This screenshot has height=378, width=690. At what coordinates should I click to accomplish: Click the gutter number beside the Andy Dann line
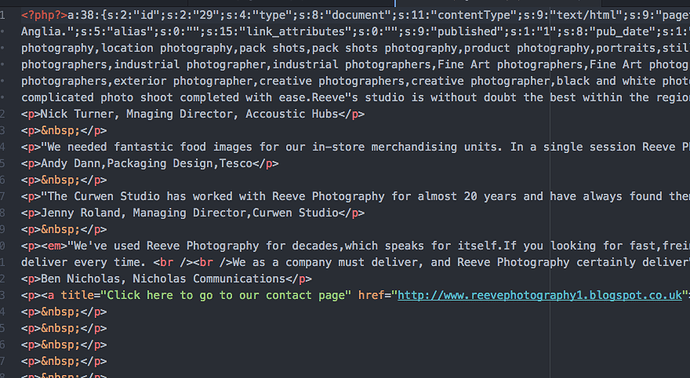[x=3, y=164]
